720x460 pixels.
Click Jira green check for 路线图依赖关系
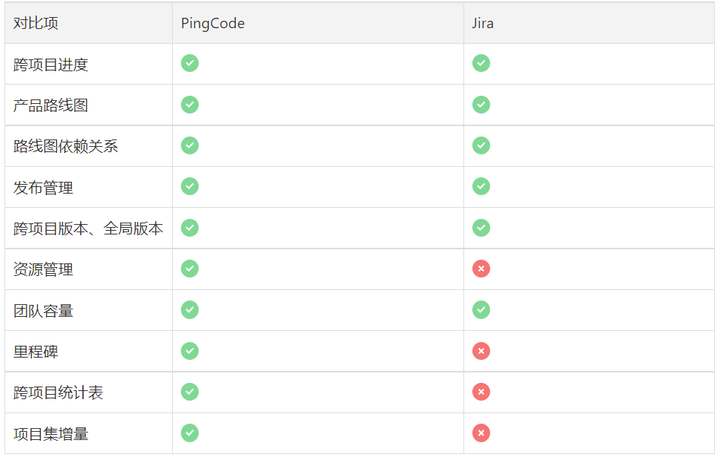click(481, 145)
